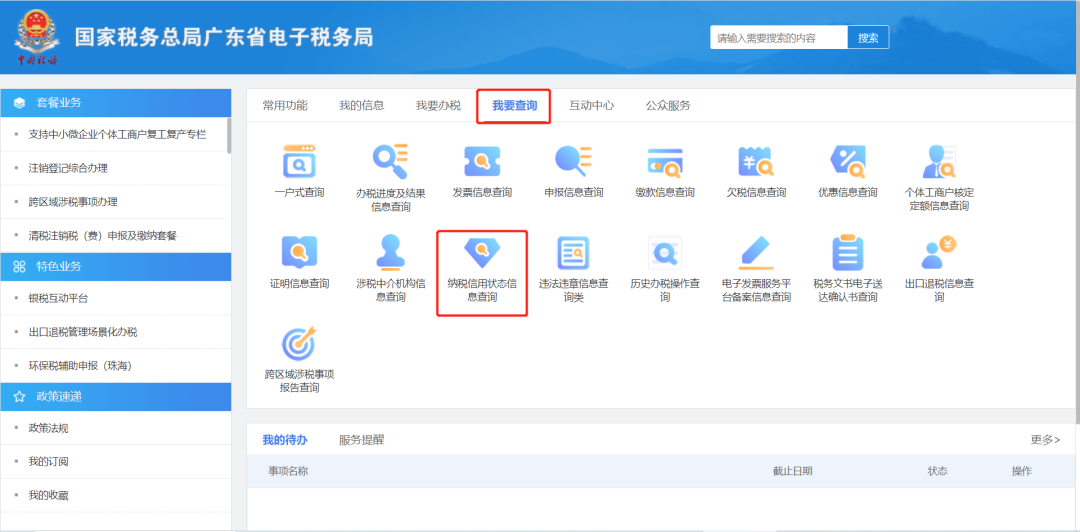The width and height of the screenshot is (1080, 532).
Task: Click 事项名称 column header
Action: (288, 471)
